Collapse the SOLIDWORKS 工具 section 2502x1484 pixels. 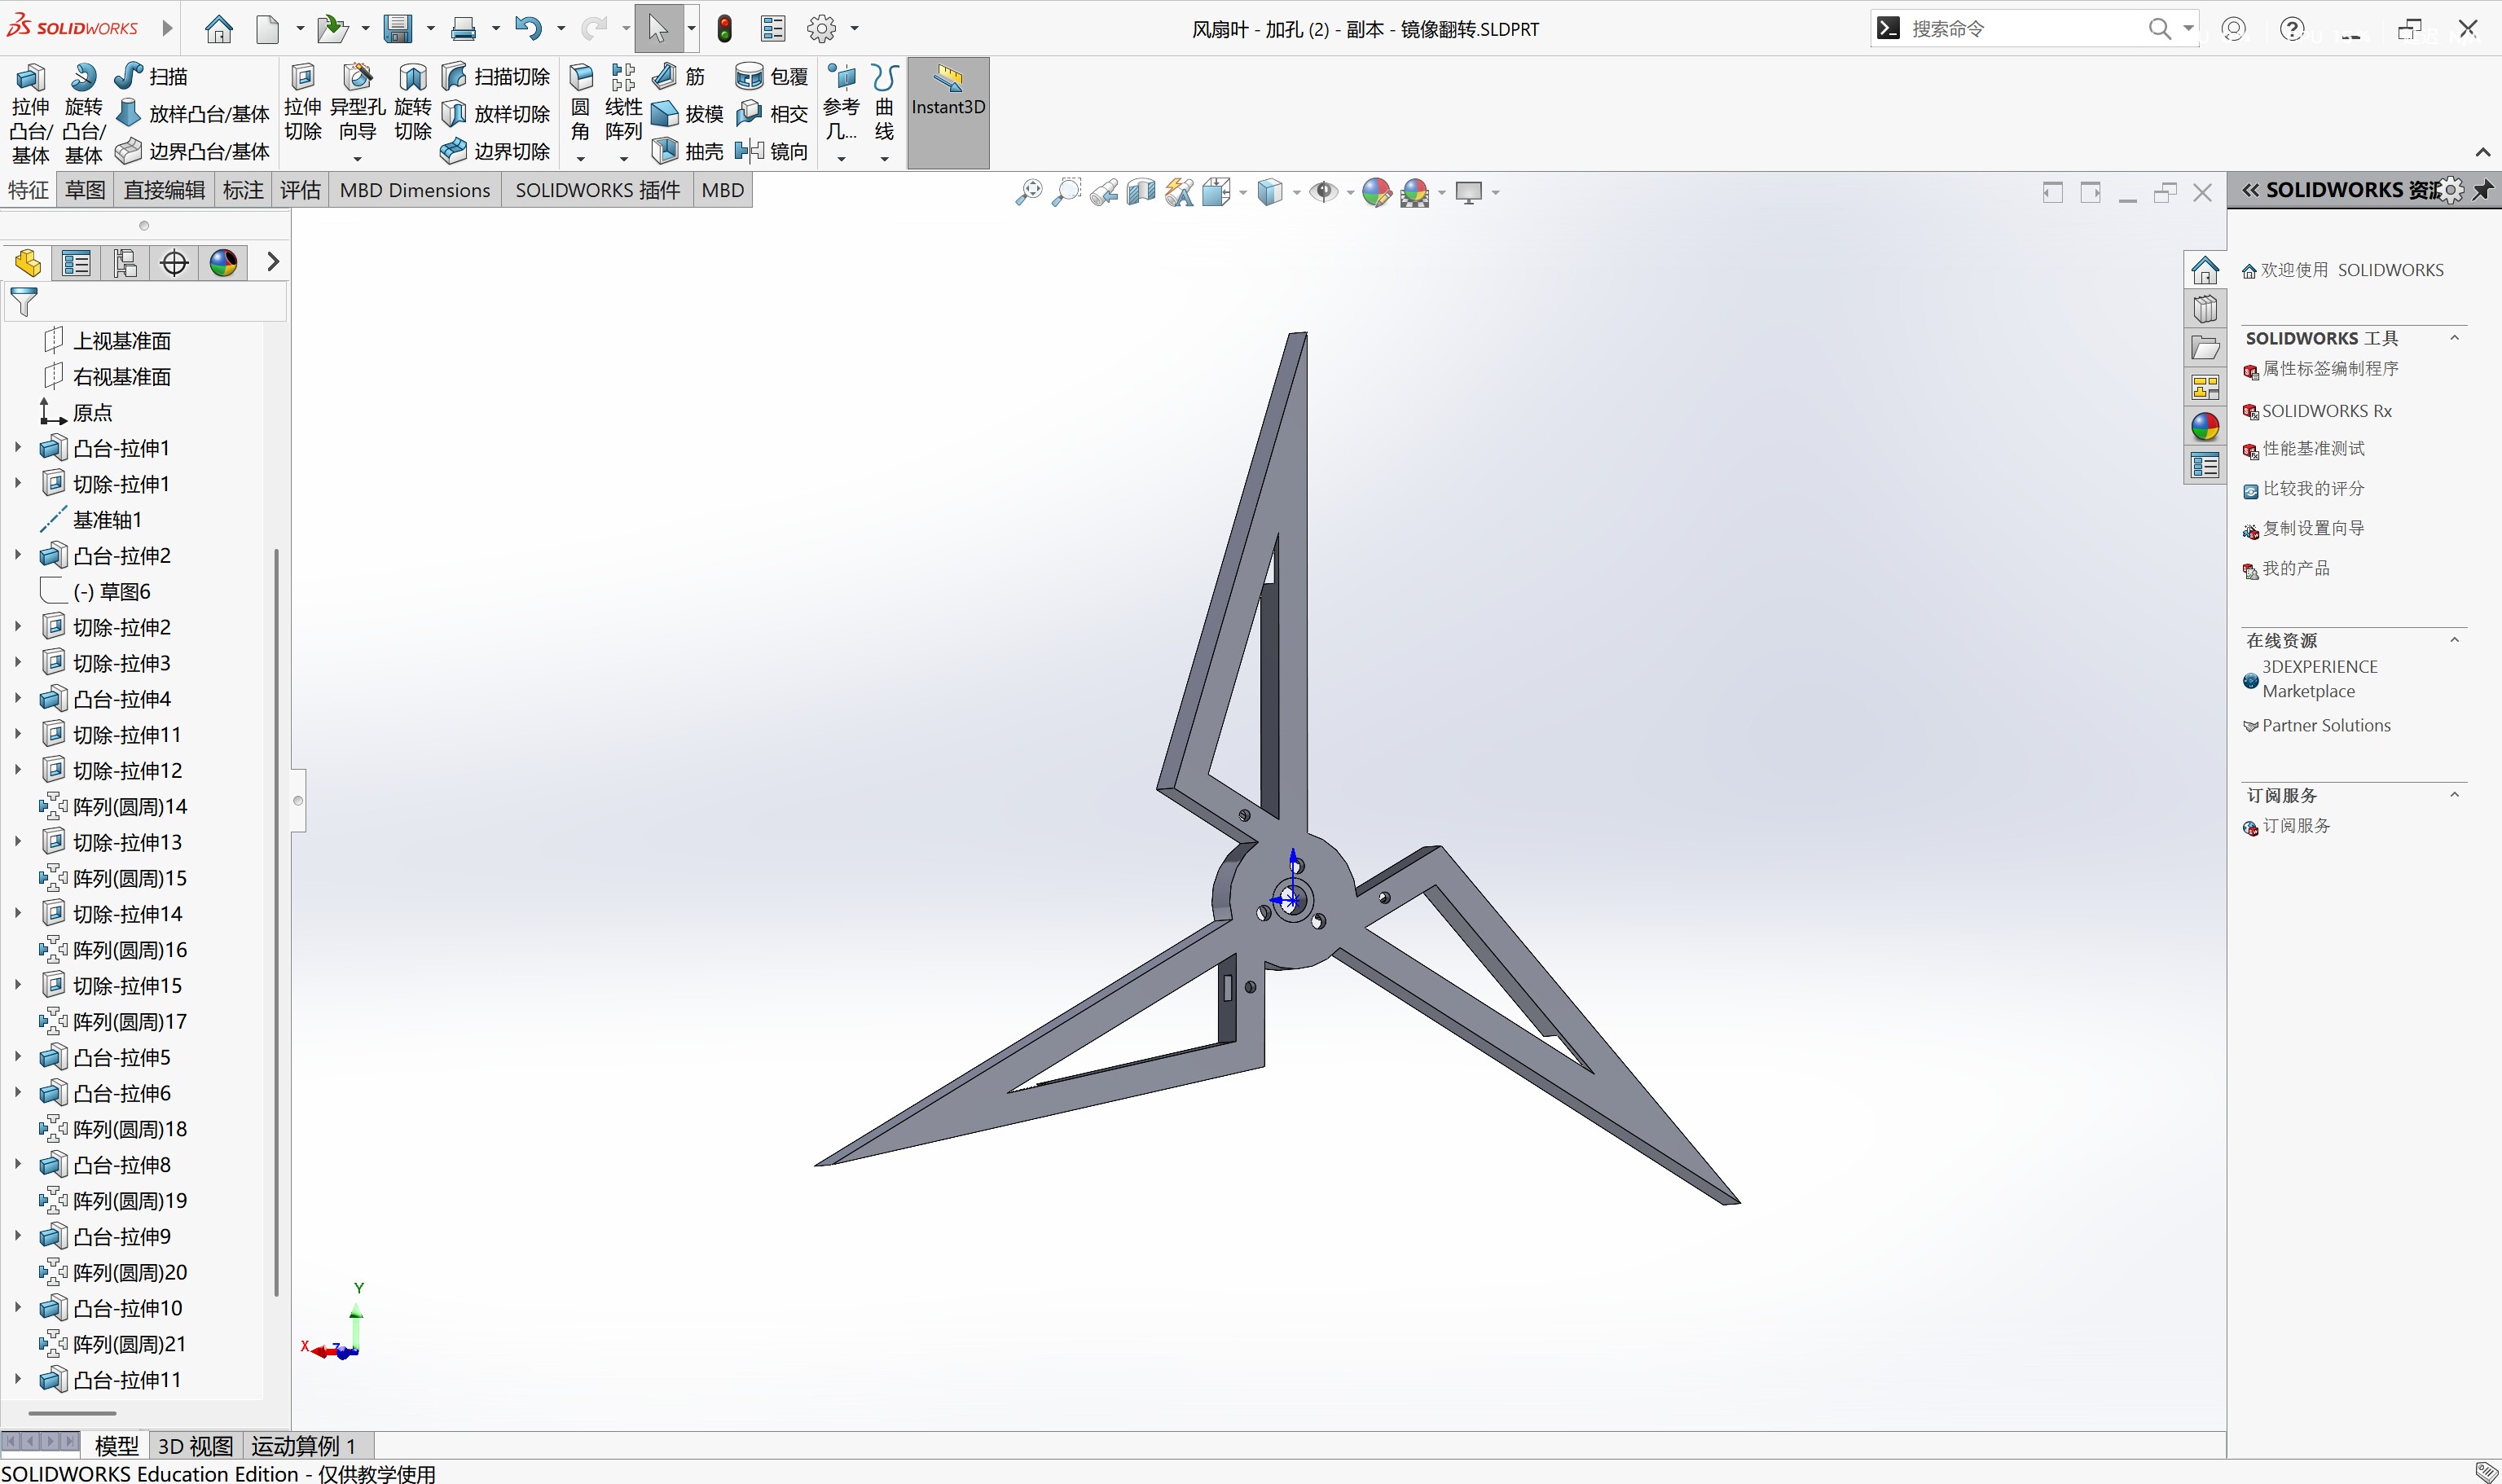pos(2454,338)
